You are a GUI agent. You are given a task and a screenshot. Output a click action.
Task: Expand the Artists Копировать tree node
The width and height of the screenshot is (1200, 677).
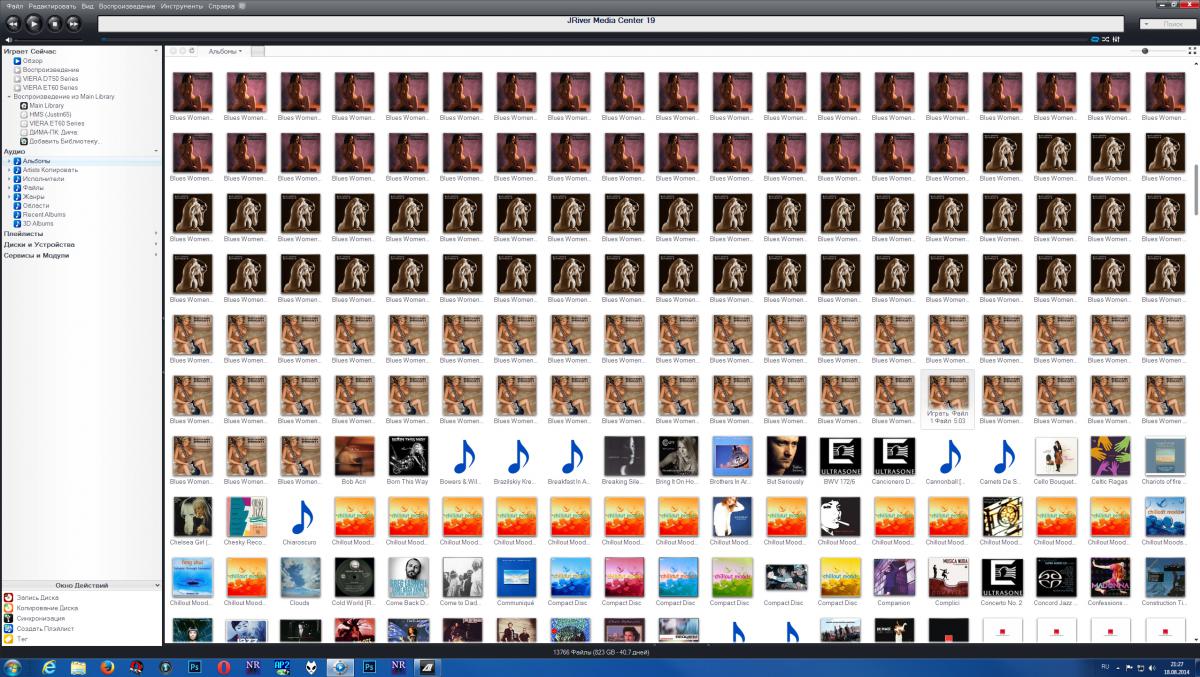pyautogui.click(x=8, y=170)
